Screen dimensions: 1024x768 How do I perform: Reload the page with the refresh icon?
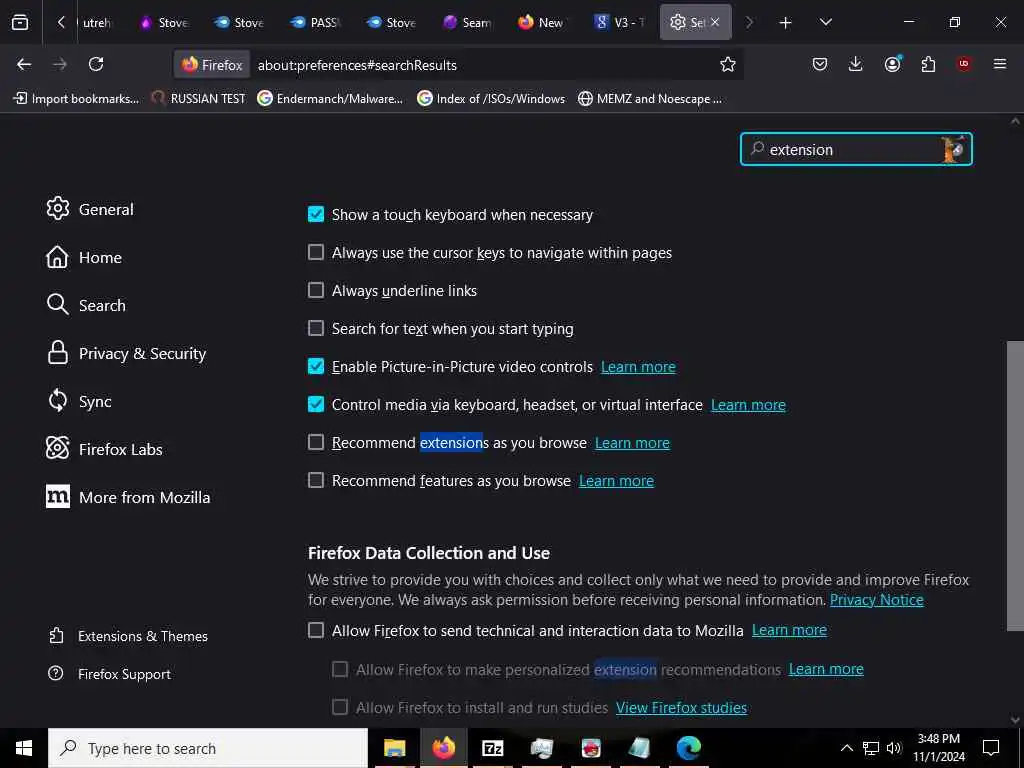point(96,64)
